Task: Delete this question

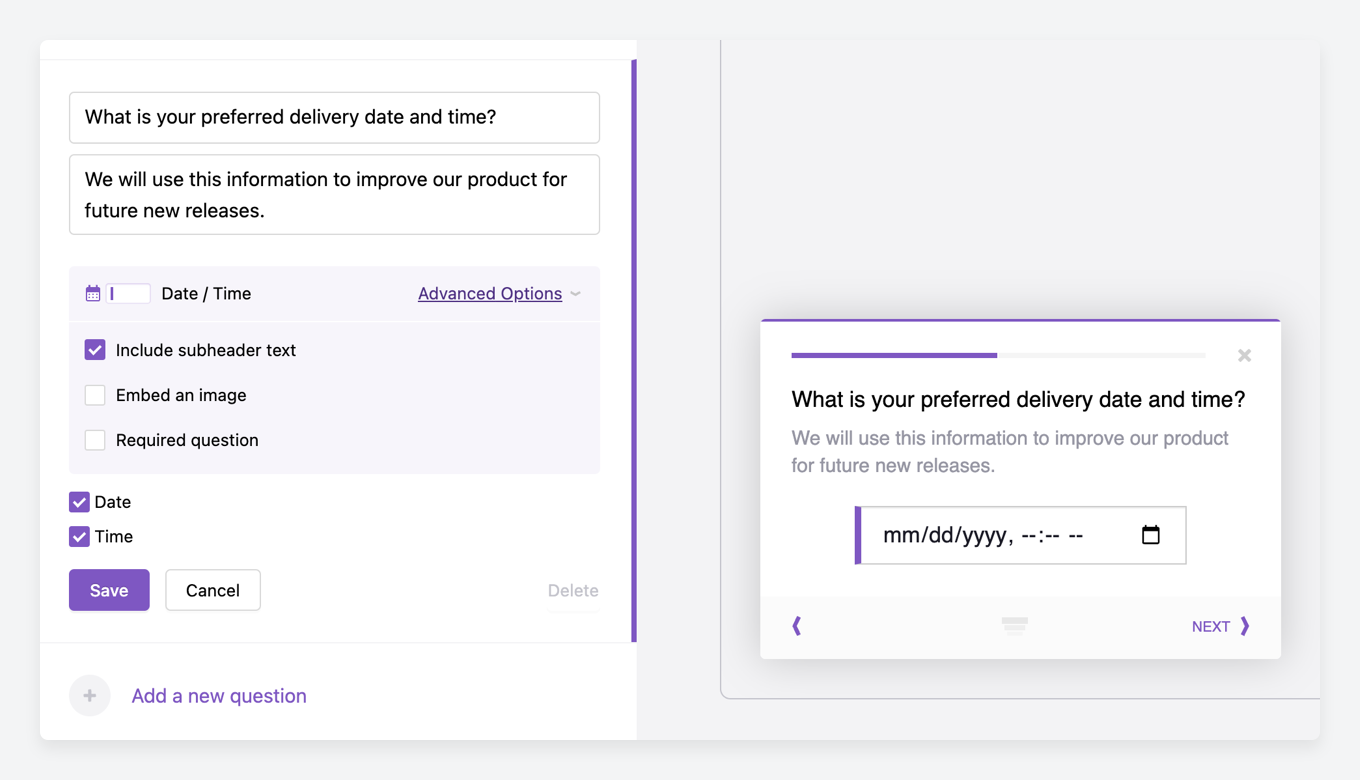Action: (x=573, y=591)
